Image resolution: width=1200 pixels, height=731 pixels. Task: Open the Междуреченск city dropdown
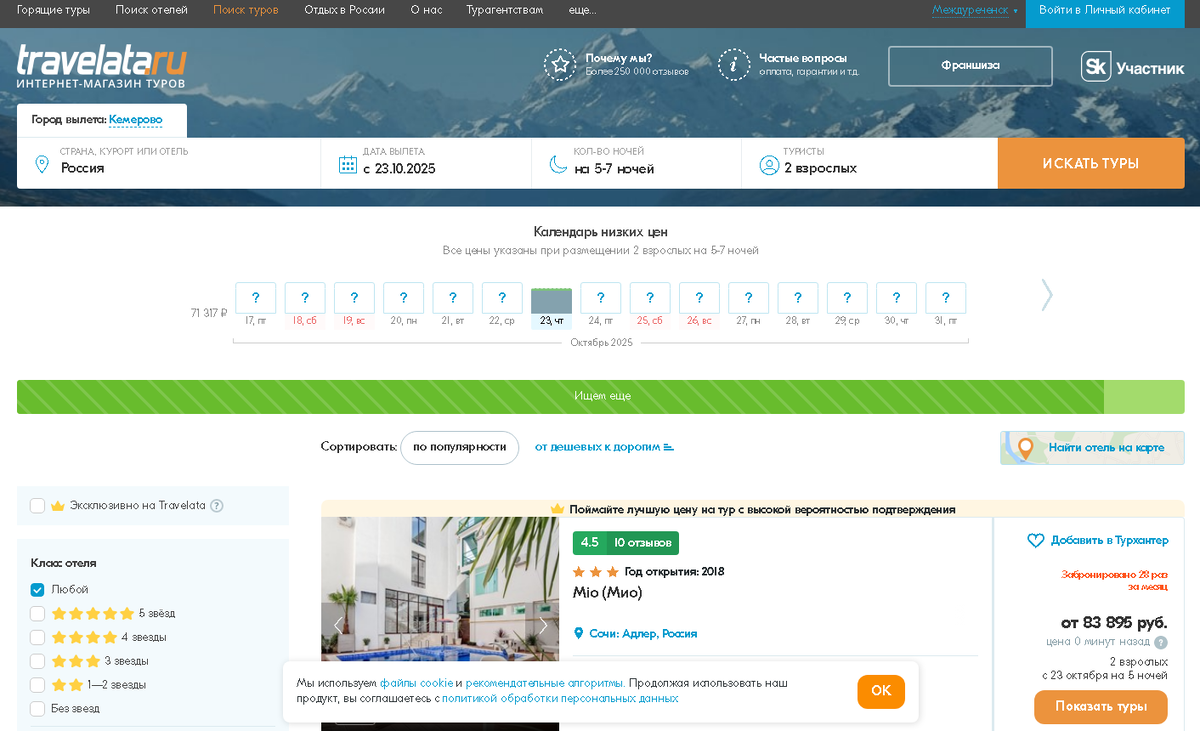click(975, 10)
